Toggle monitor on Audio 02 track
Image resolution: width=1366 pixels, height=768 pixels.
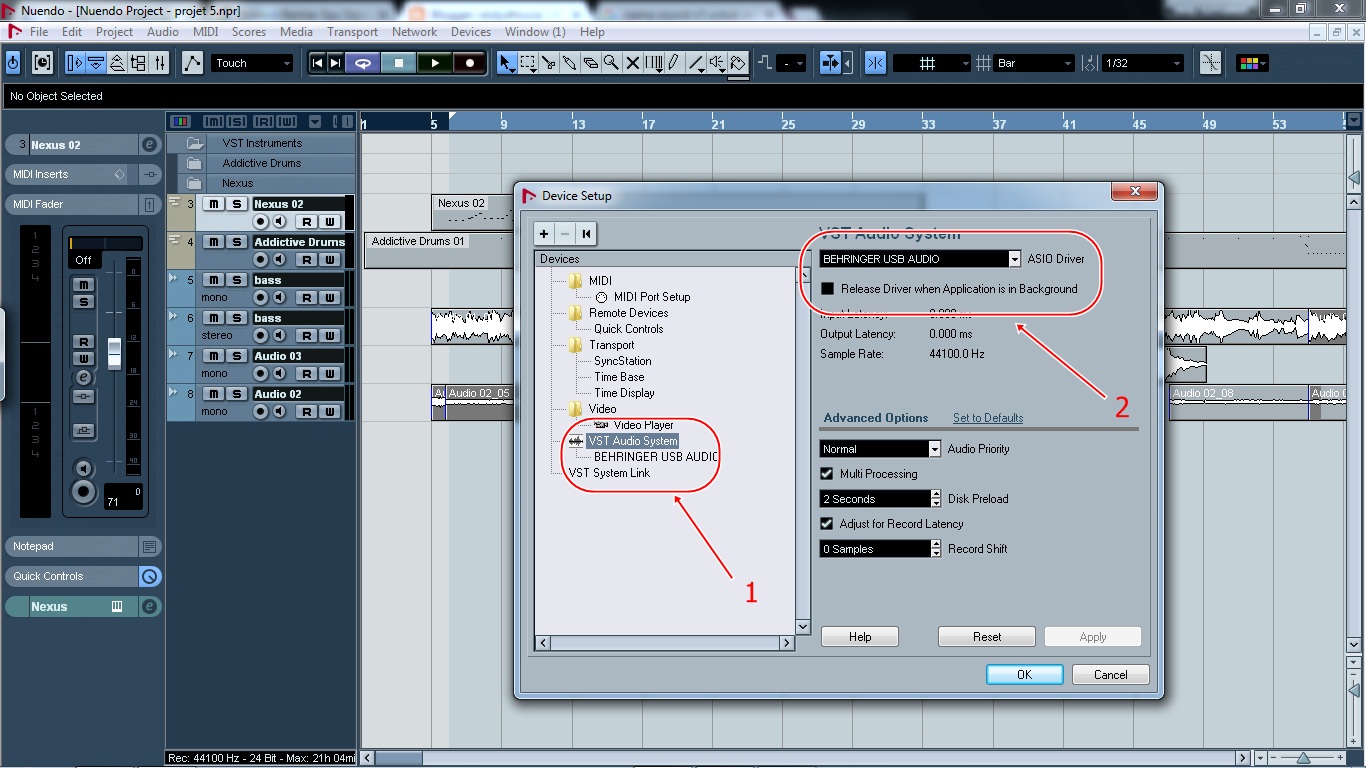(x=280, y=412)
